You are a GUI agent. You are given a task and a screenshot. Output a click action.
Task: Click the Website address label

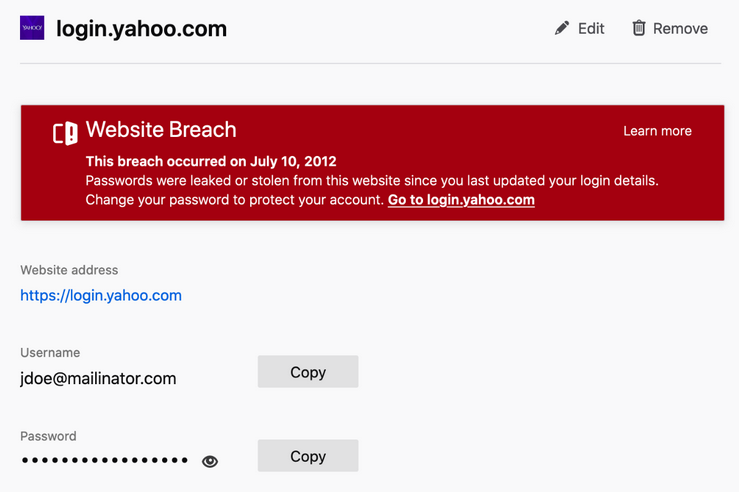(x=69, y=270)
